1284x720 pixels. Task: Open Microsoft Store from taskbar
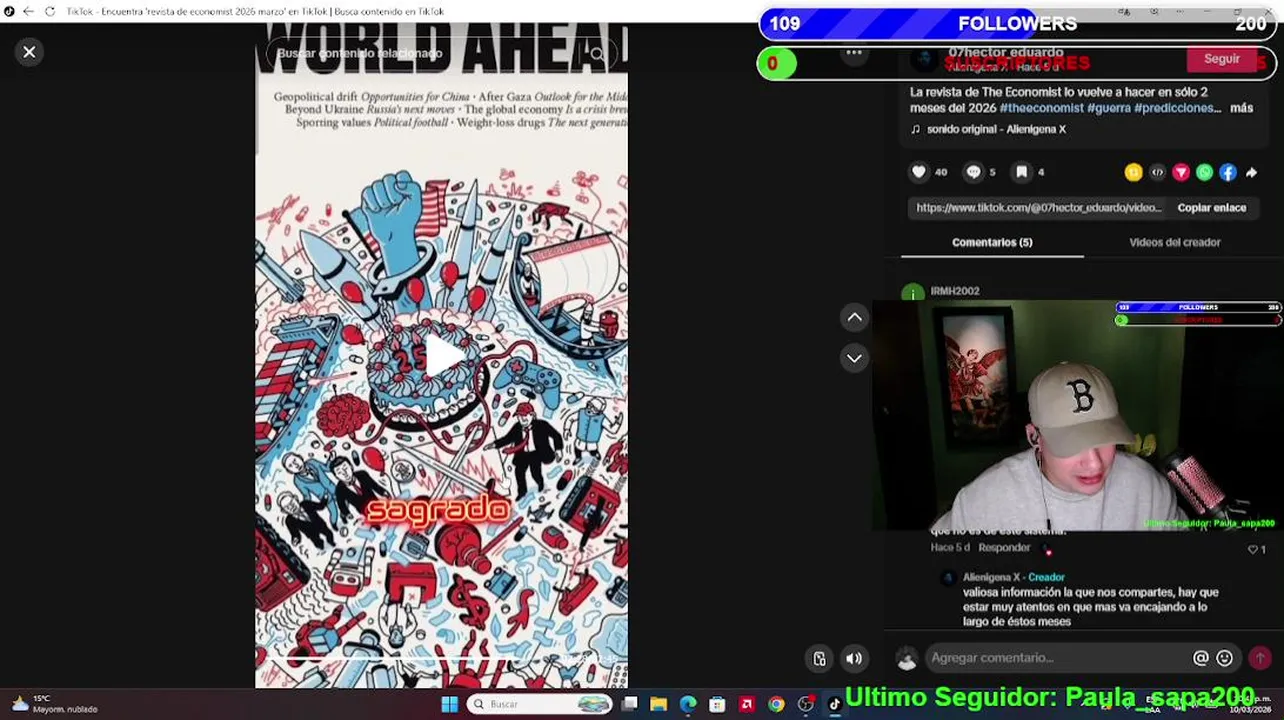point(717,704)
